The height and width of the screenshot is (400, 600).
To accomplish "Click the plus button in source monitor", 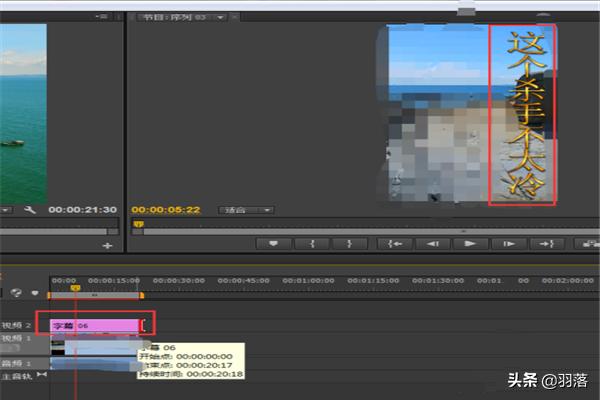I will [x=108, y=244].
